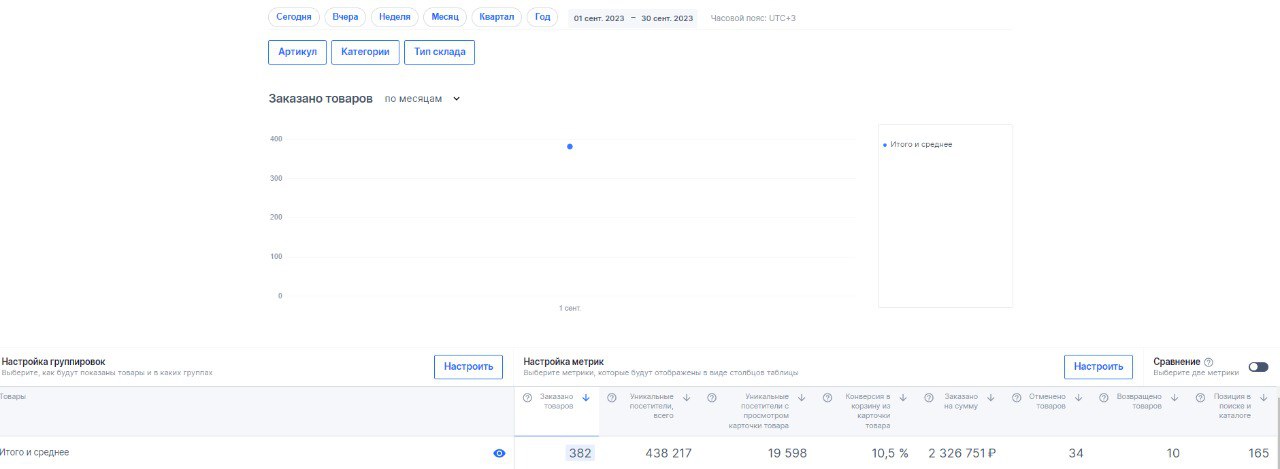Click the blue data point on chart
The height and width of the screenshot is (469, 1280).
pyautogui.click(x=570, y=146)
